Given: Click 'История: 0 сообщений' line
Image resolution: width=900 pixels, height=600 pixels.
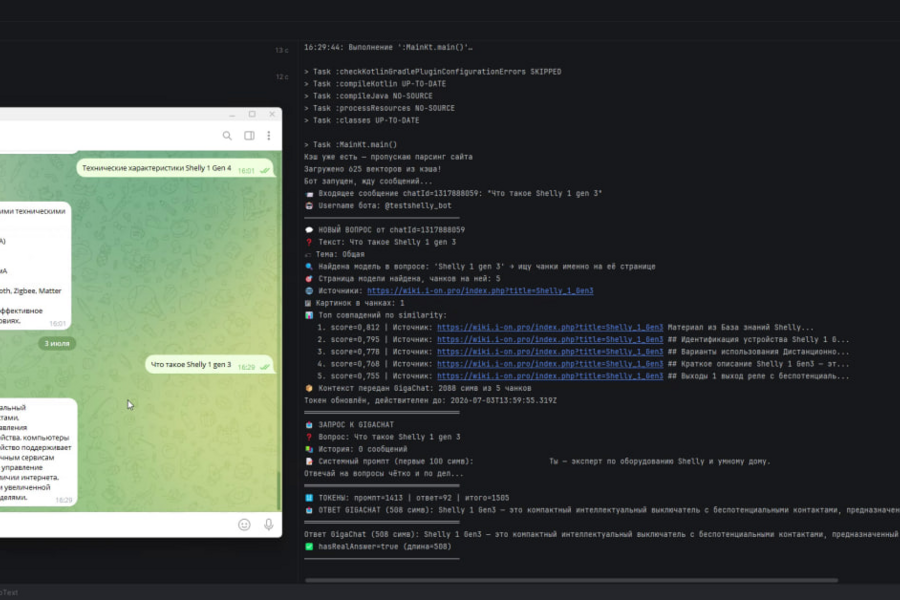Looking at the screenshot, I should 356,449.
